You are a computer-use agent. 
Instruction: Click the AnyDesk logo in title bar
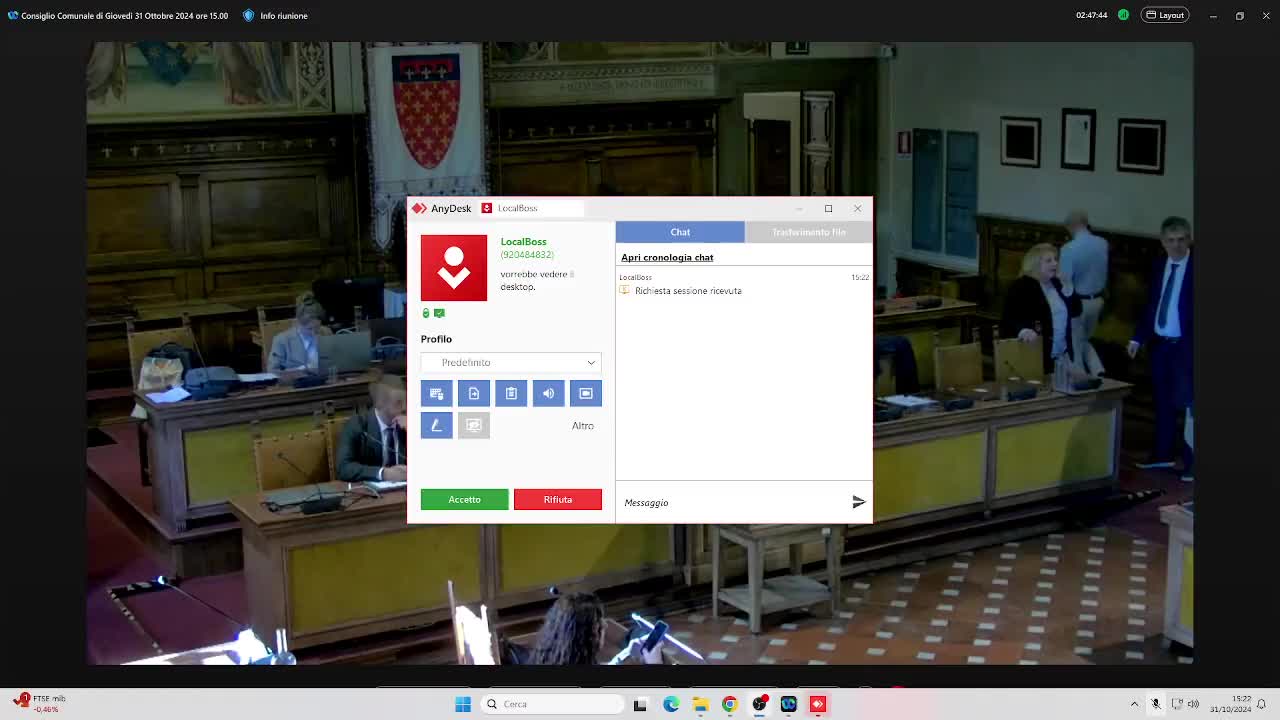pos(419,208)
